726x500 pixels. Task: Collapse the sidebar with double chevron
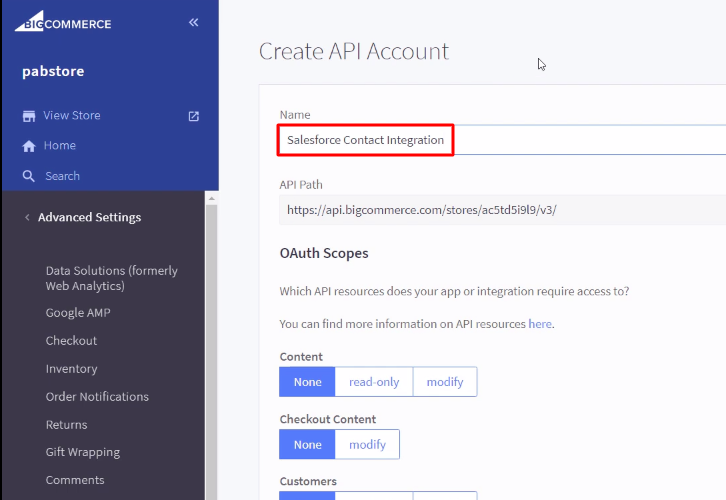point(194,22)
